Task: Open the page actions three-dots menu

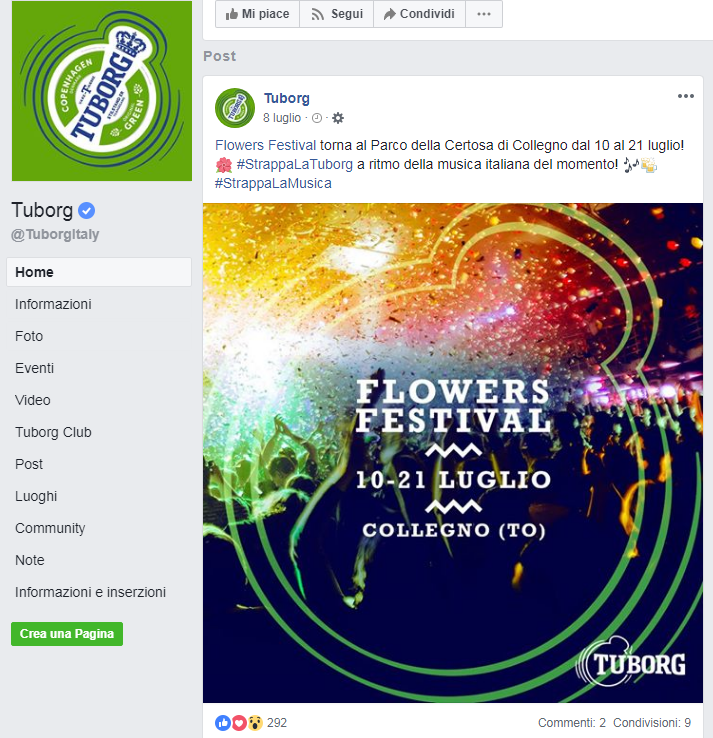Action: coord(484,14)
